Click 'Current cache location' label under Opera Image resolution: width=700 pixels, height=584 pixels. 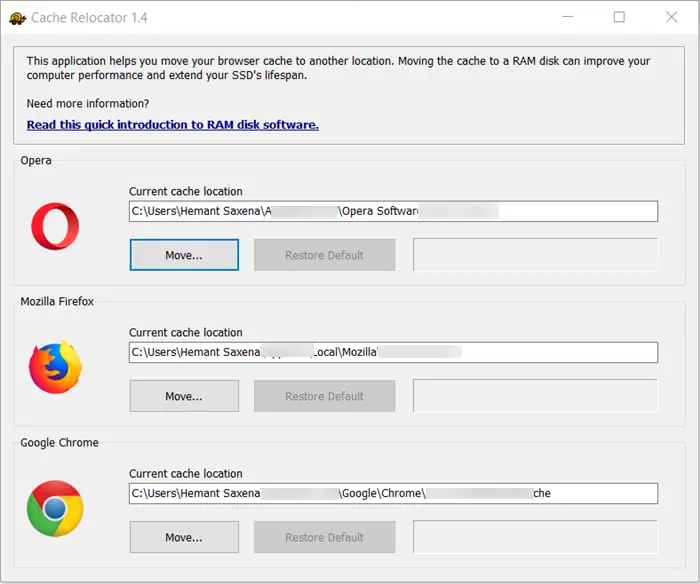tap(186, 192)
